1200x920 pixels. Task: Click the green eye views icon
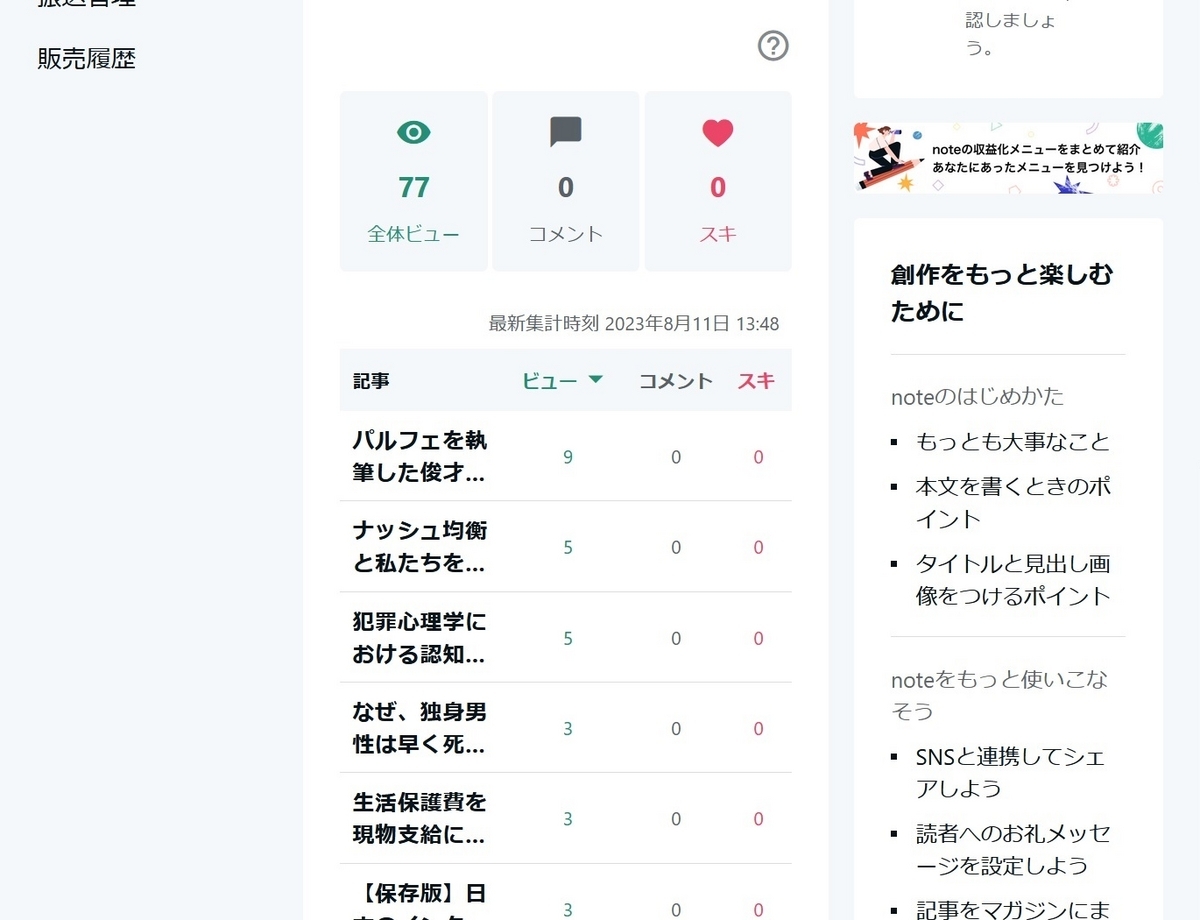[414, 132]
